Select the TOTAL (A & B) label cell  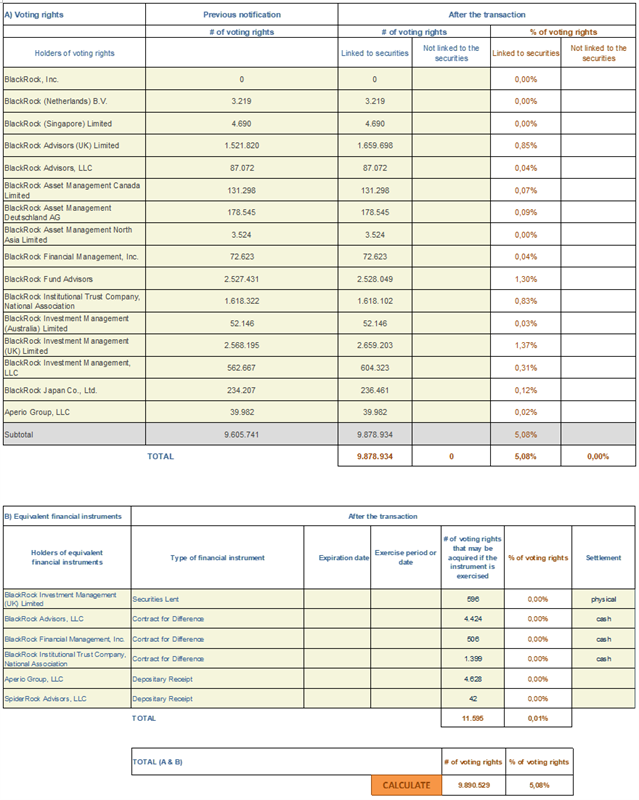[286, 762]
